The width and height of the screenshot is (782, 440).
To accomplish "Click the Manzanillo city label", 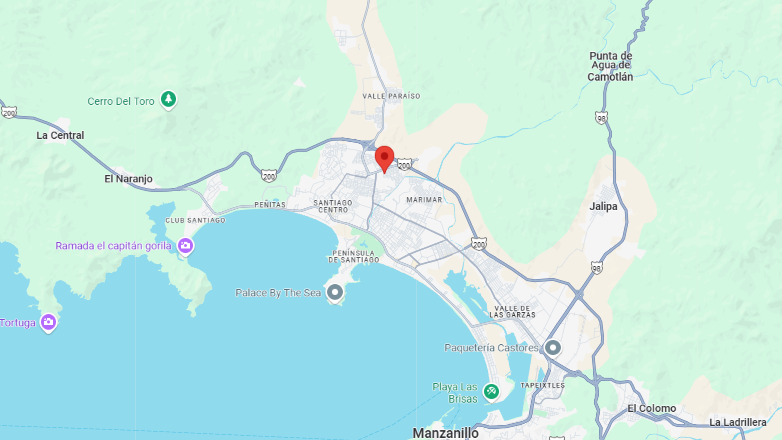I will 446,433.
